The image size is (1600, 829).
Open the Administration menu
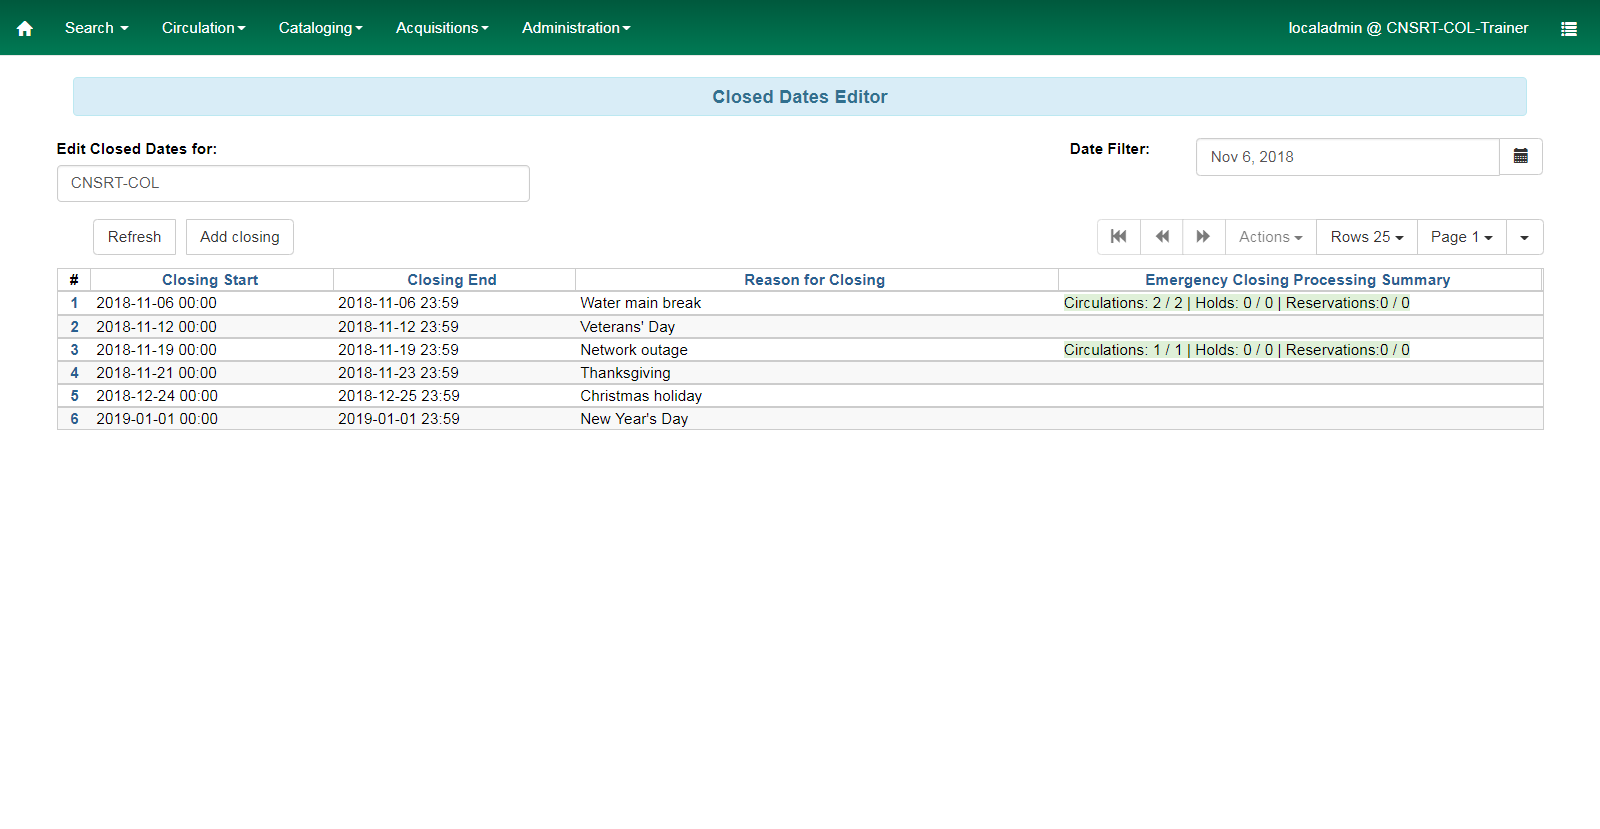click(x=576, y=28)
